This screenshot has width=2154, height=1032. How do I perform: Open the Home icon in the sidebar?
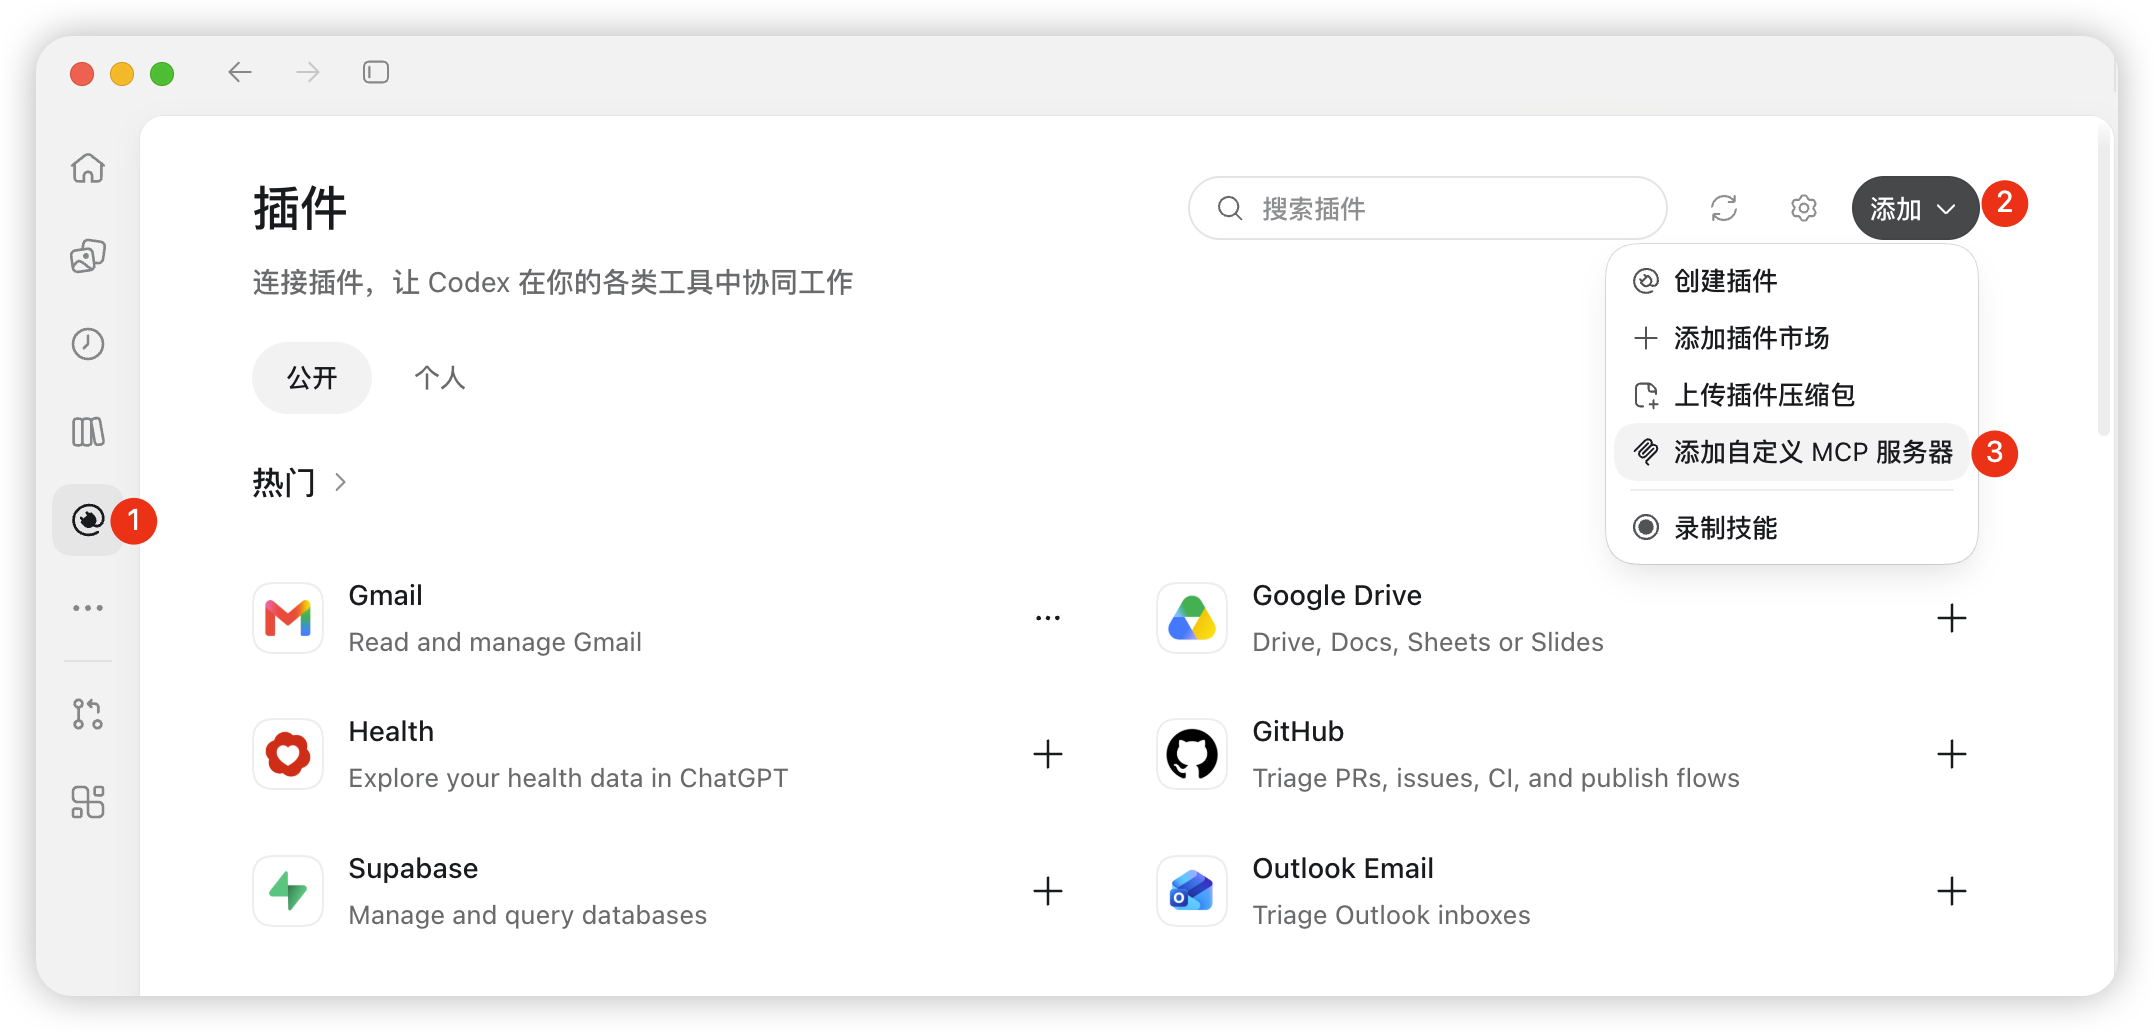click(x=88, y=168)
